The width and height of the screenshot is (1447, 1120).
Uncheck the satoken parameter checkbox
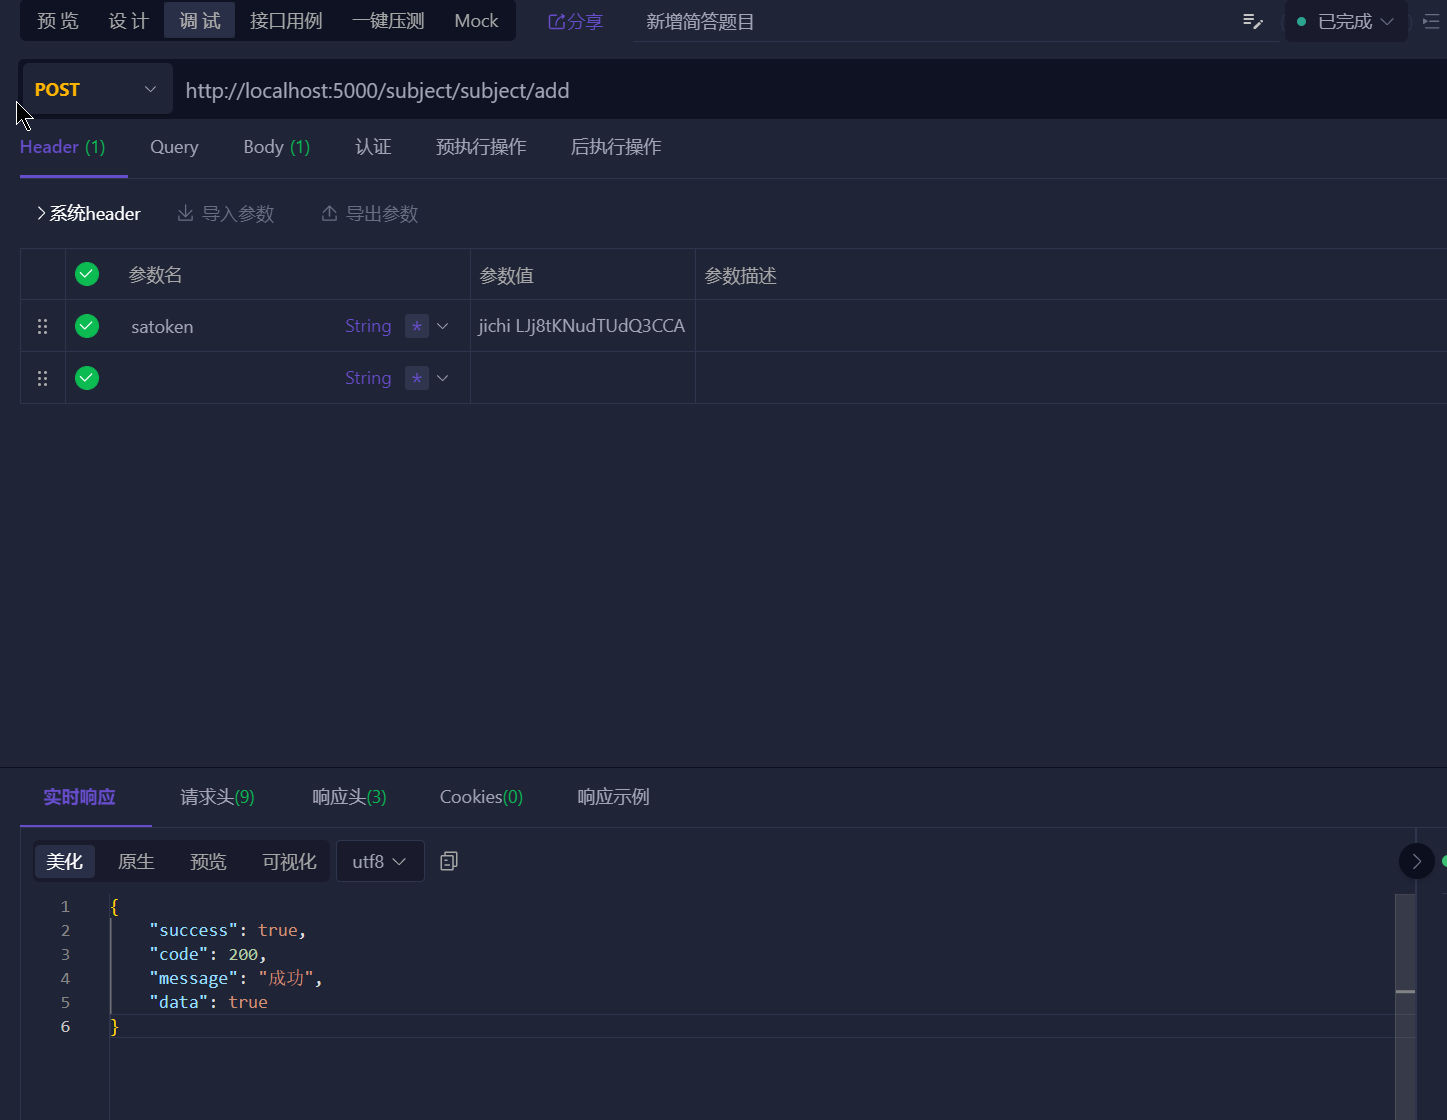(87, 326)
